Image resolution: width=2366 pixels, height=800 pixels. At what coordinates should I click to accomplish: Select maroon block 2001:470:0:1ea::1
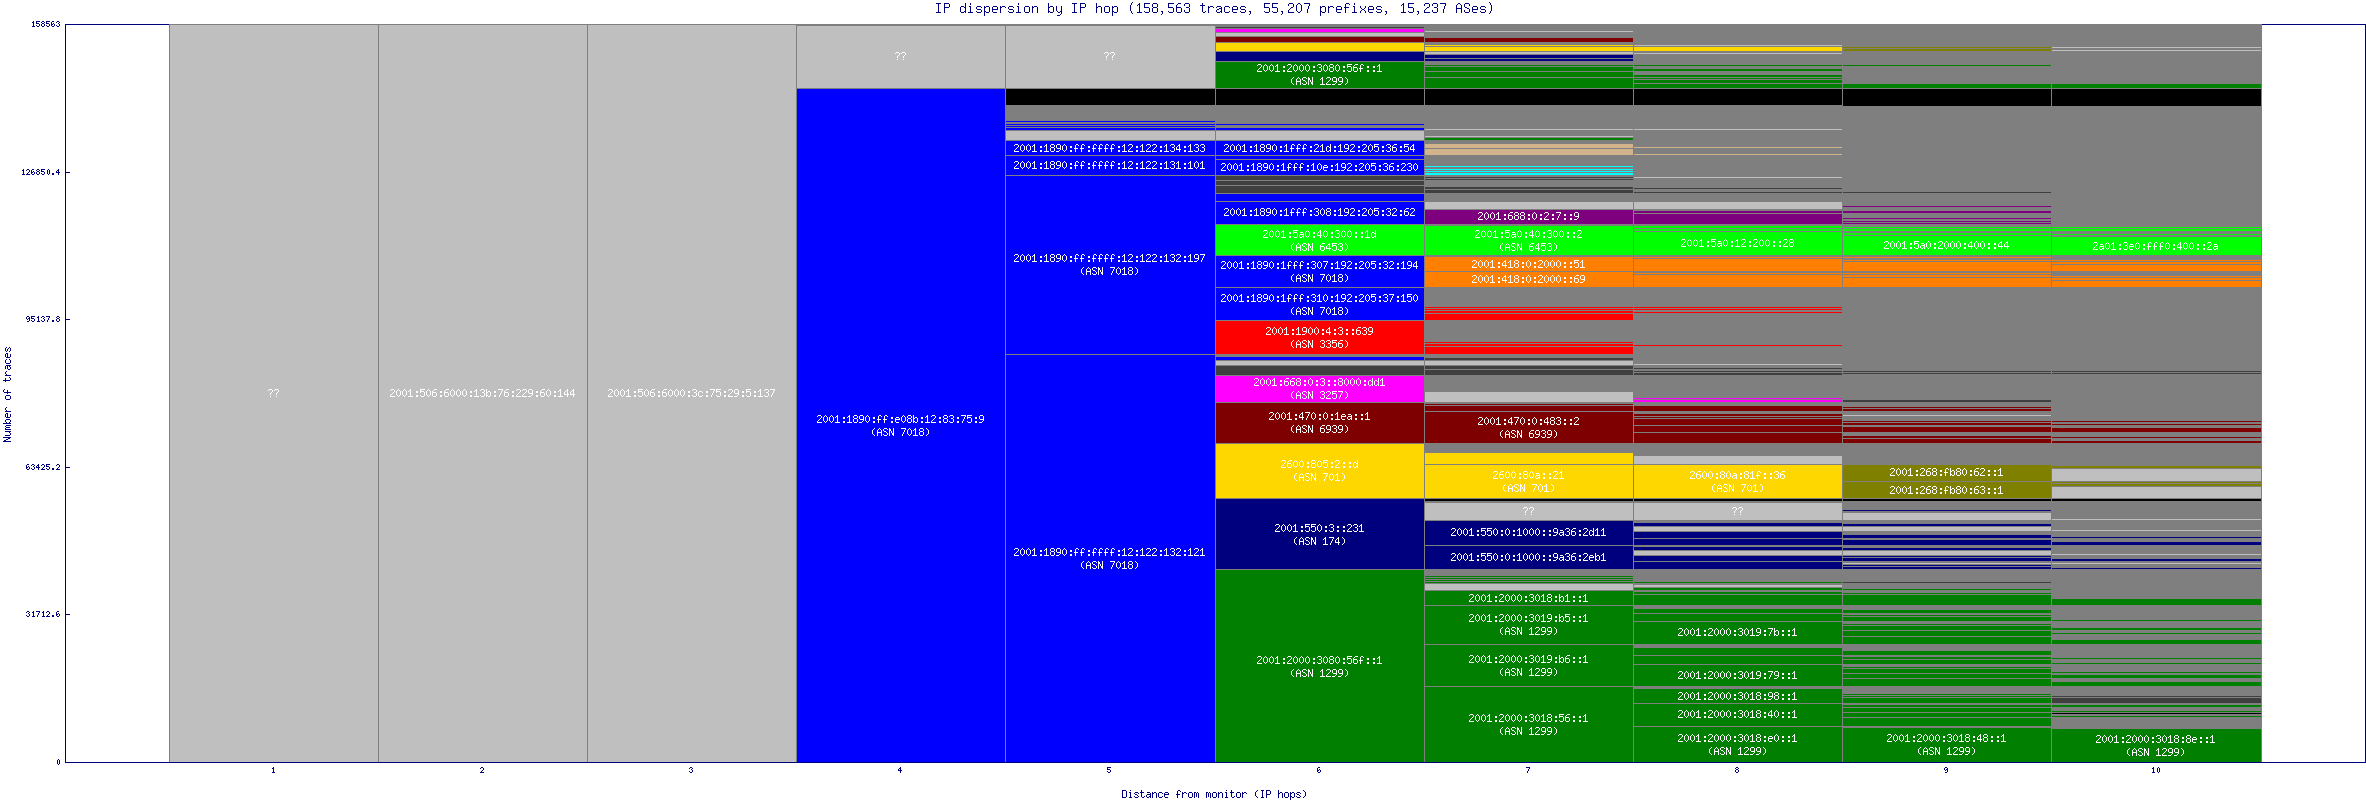click(x=1319, y=422)
